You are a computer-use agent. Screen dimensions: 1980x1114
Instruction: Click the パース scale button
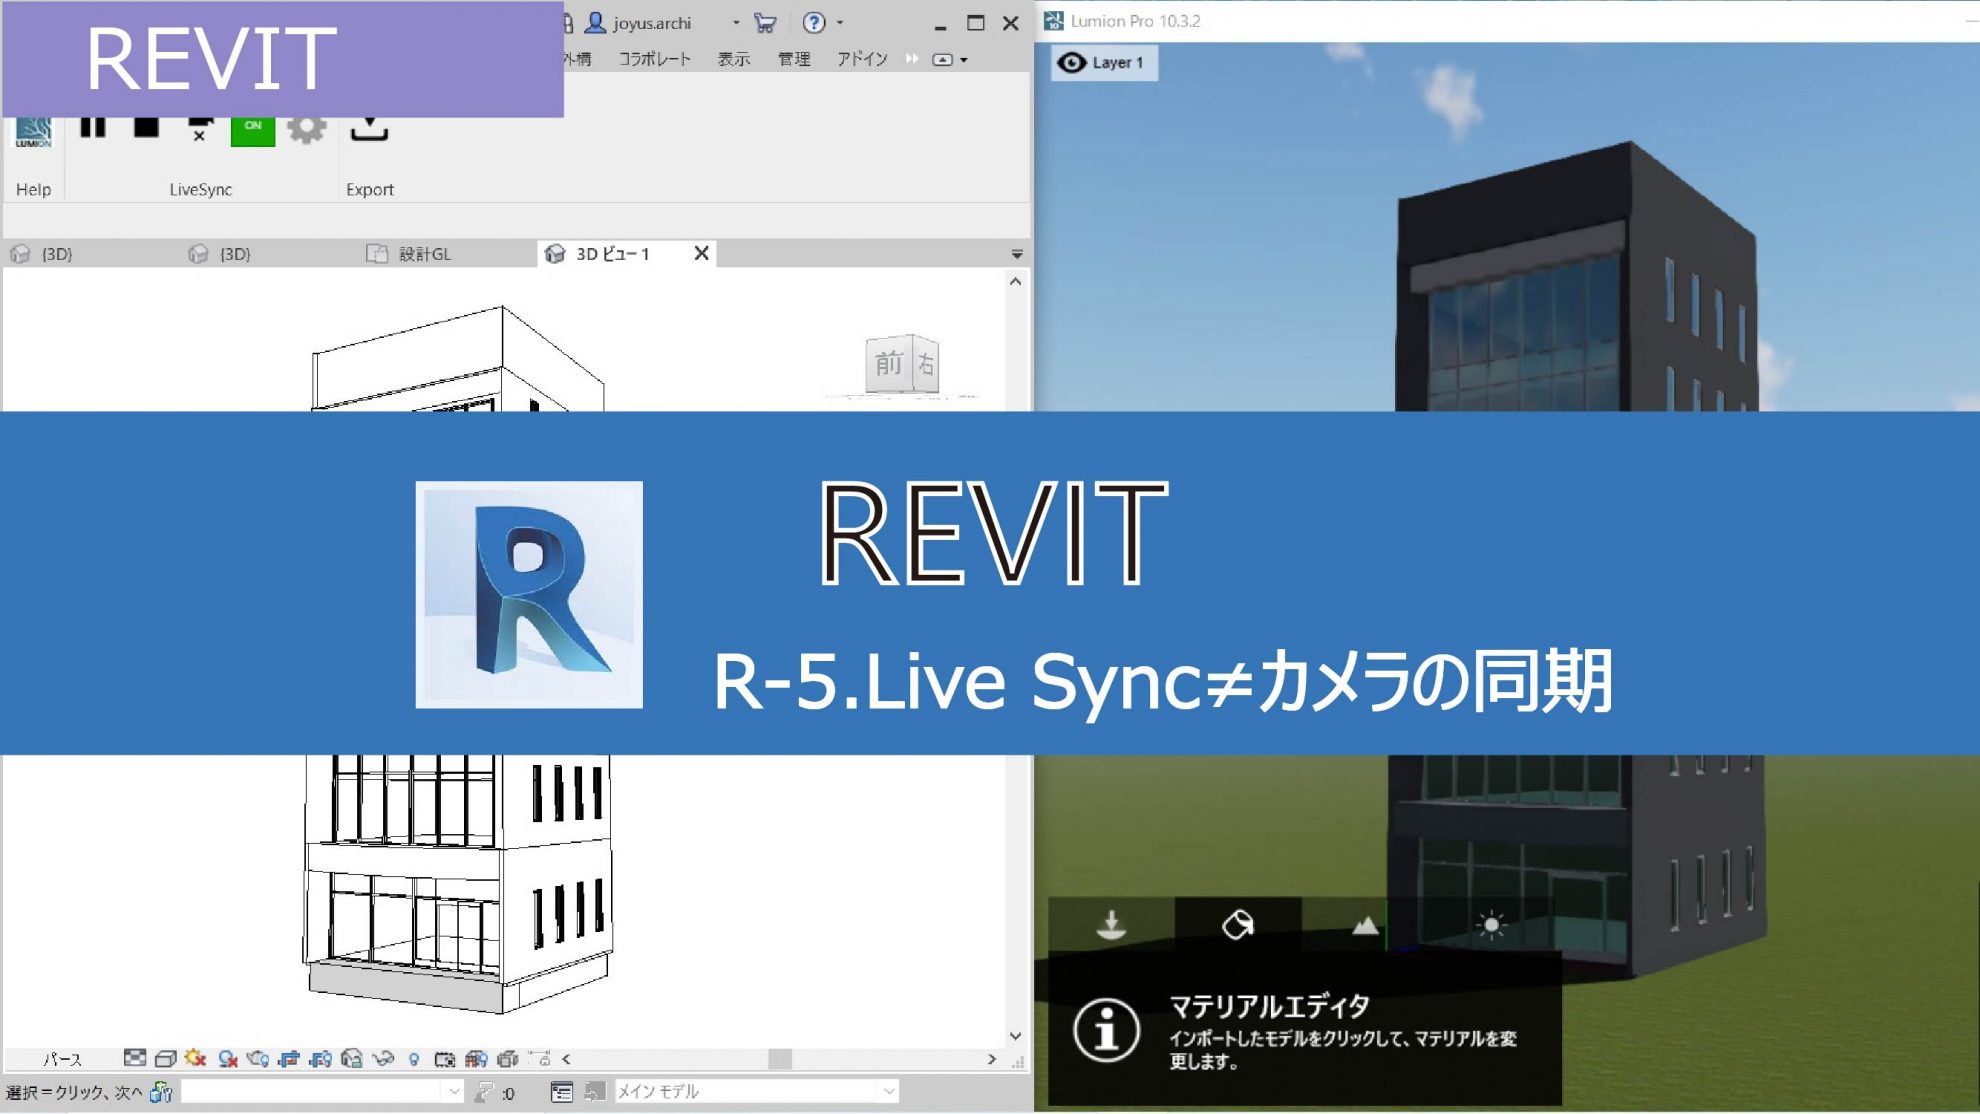click(62, 1059)
